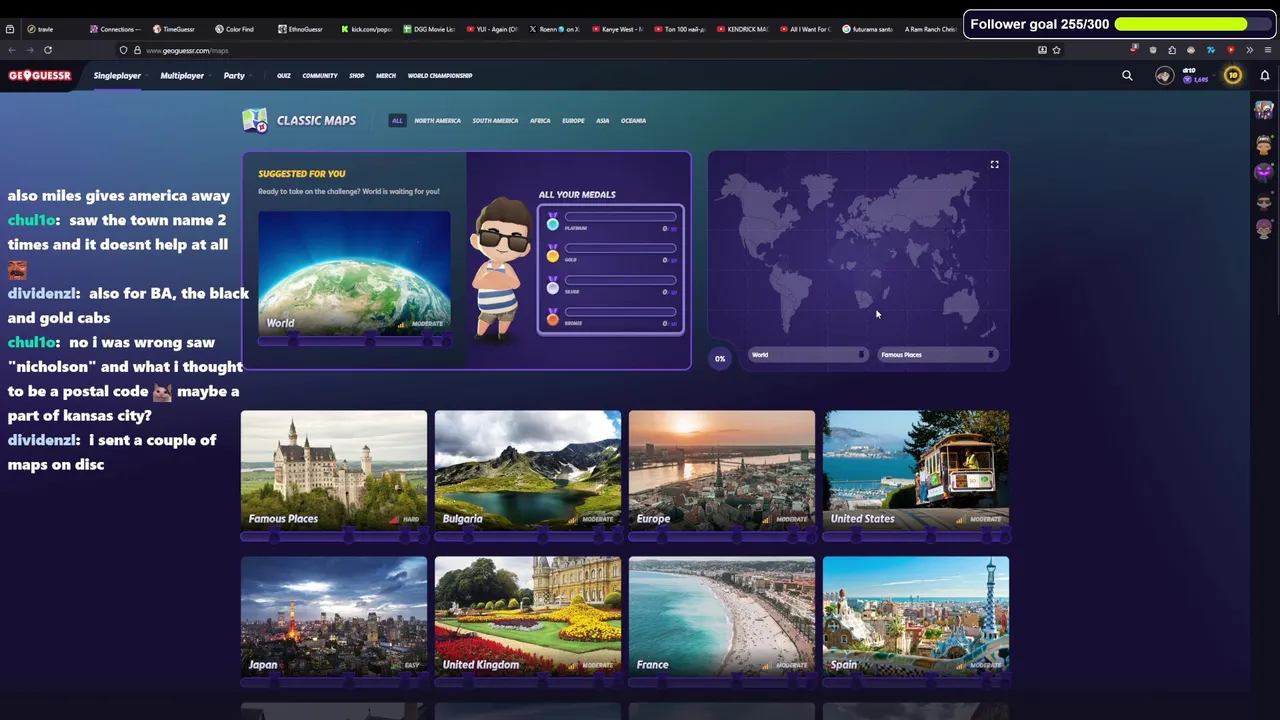Open the Shop link

click(x=357, y=76)
